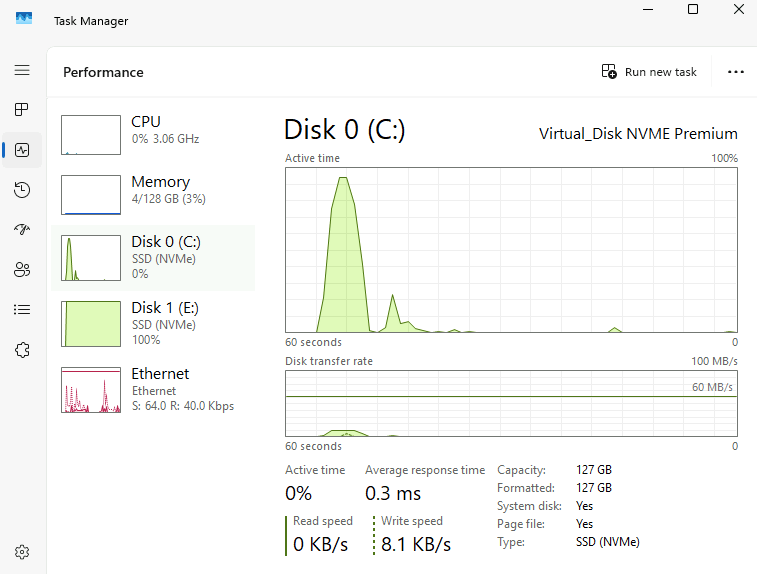This screenshot has height=574, width=757.
Task: Open Task Manager settings gear
Action: click(22, 552)
